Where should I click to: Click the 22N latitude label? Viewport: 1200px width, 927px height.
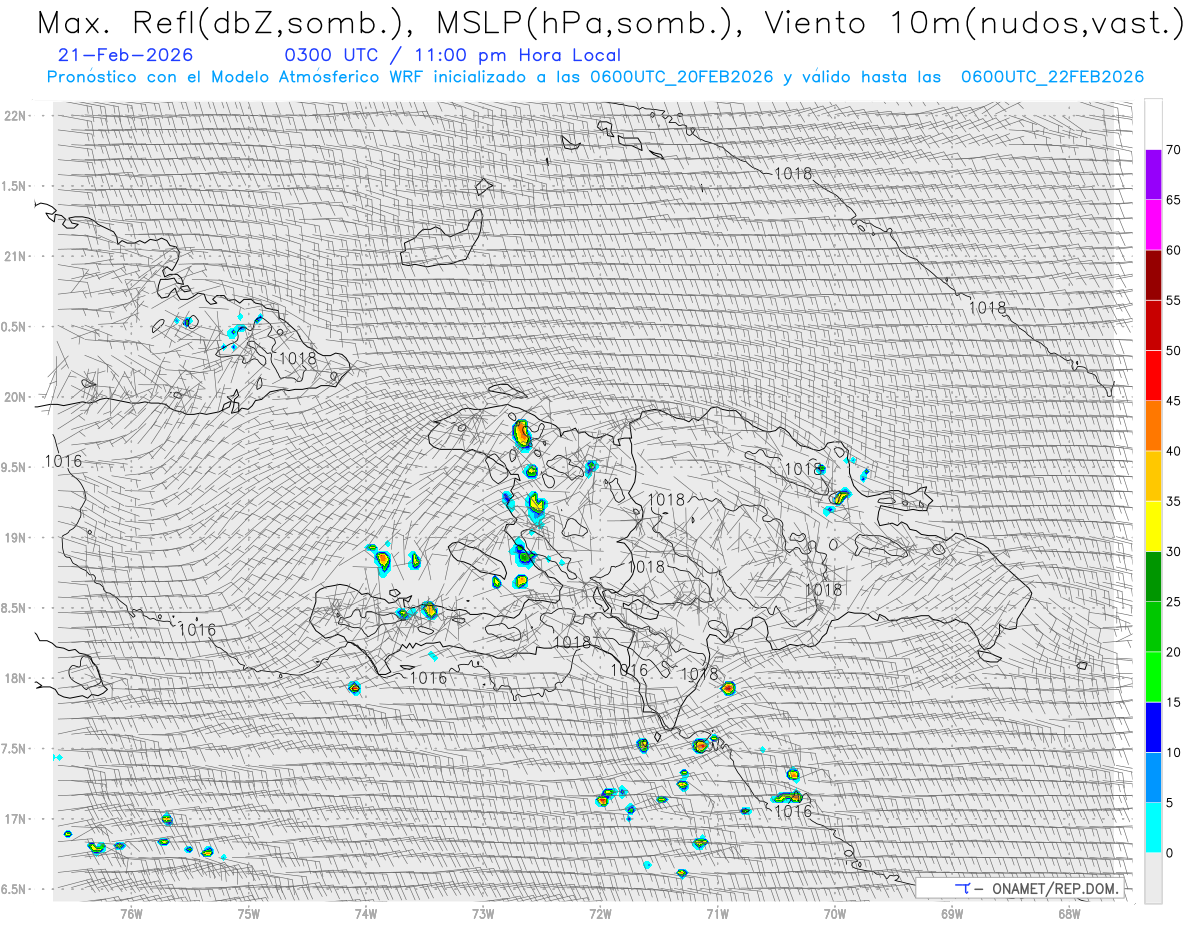[x=17, y=116]
